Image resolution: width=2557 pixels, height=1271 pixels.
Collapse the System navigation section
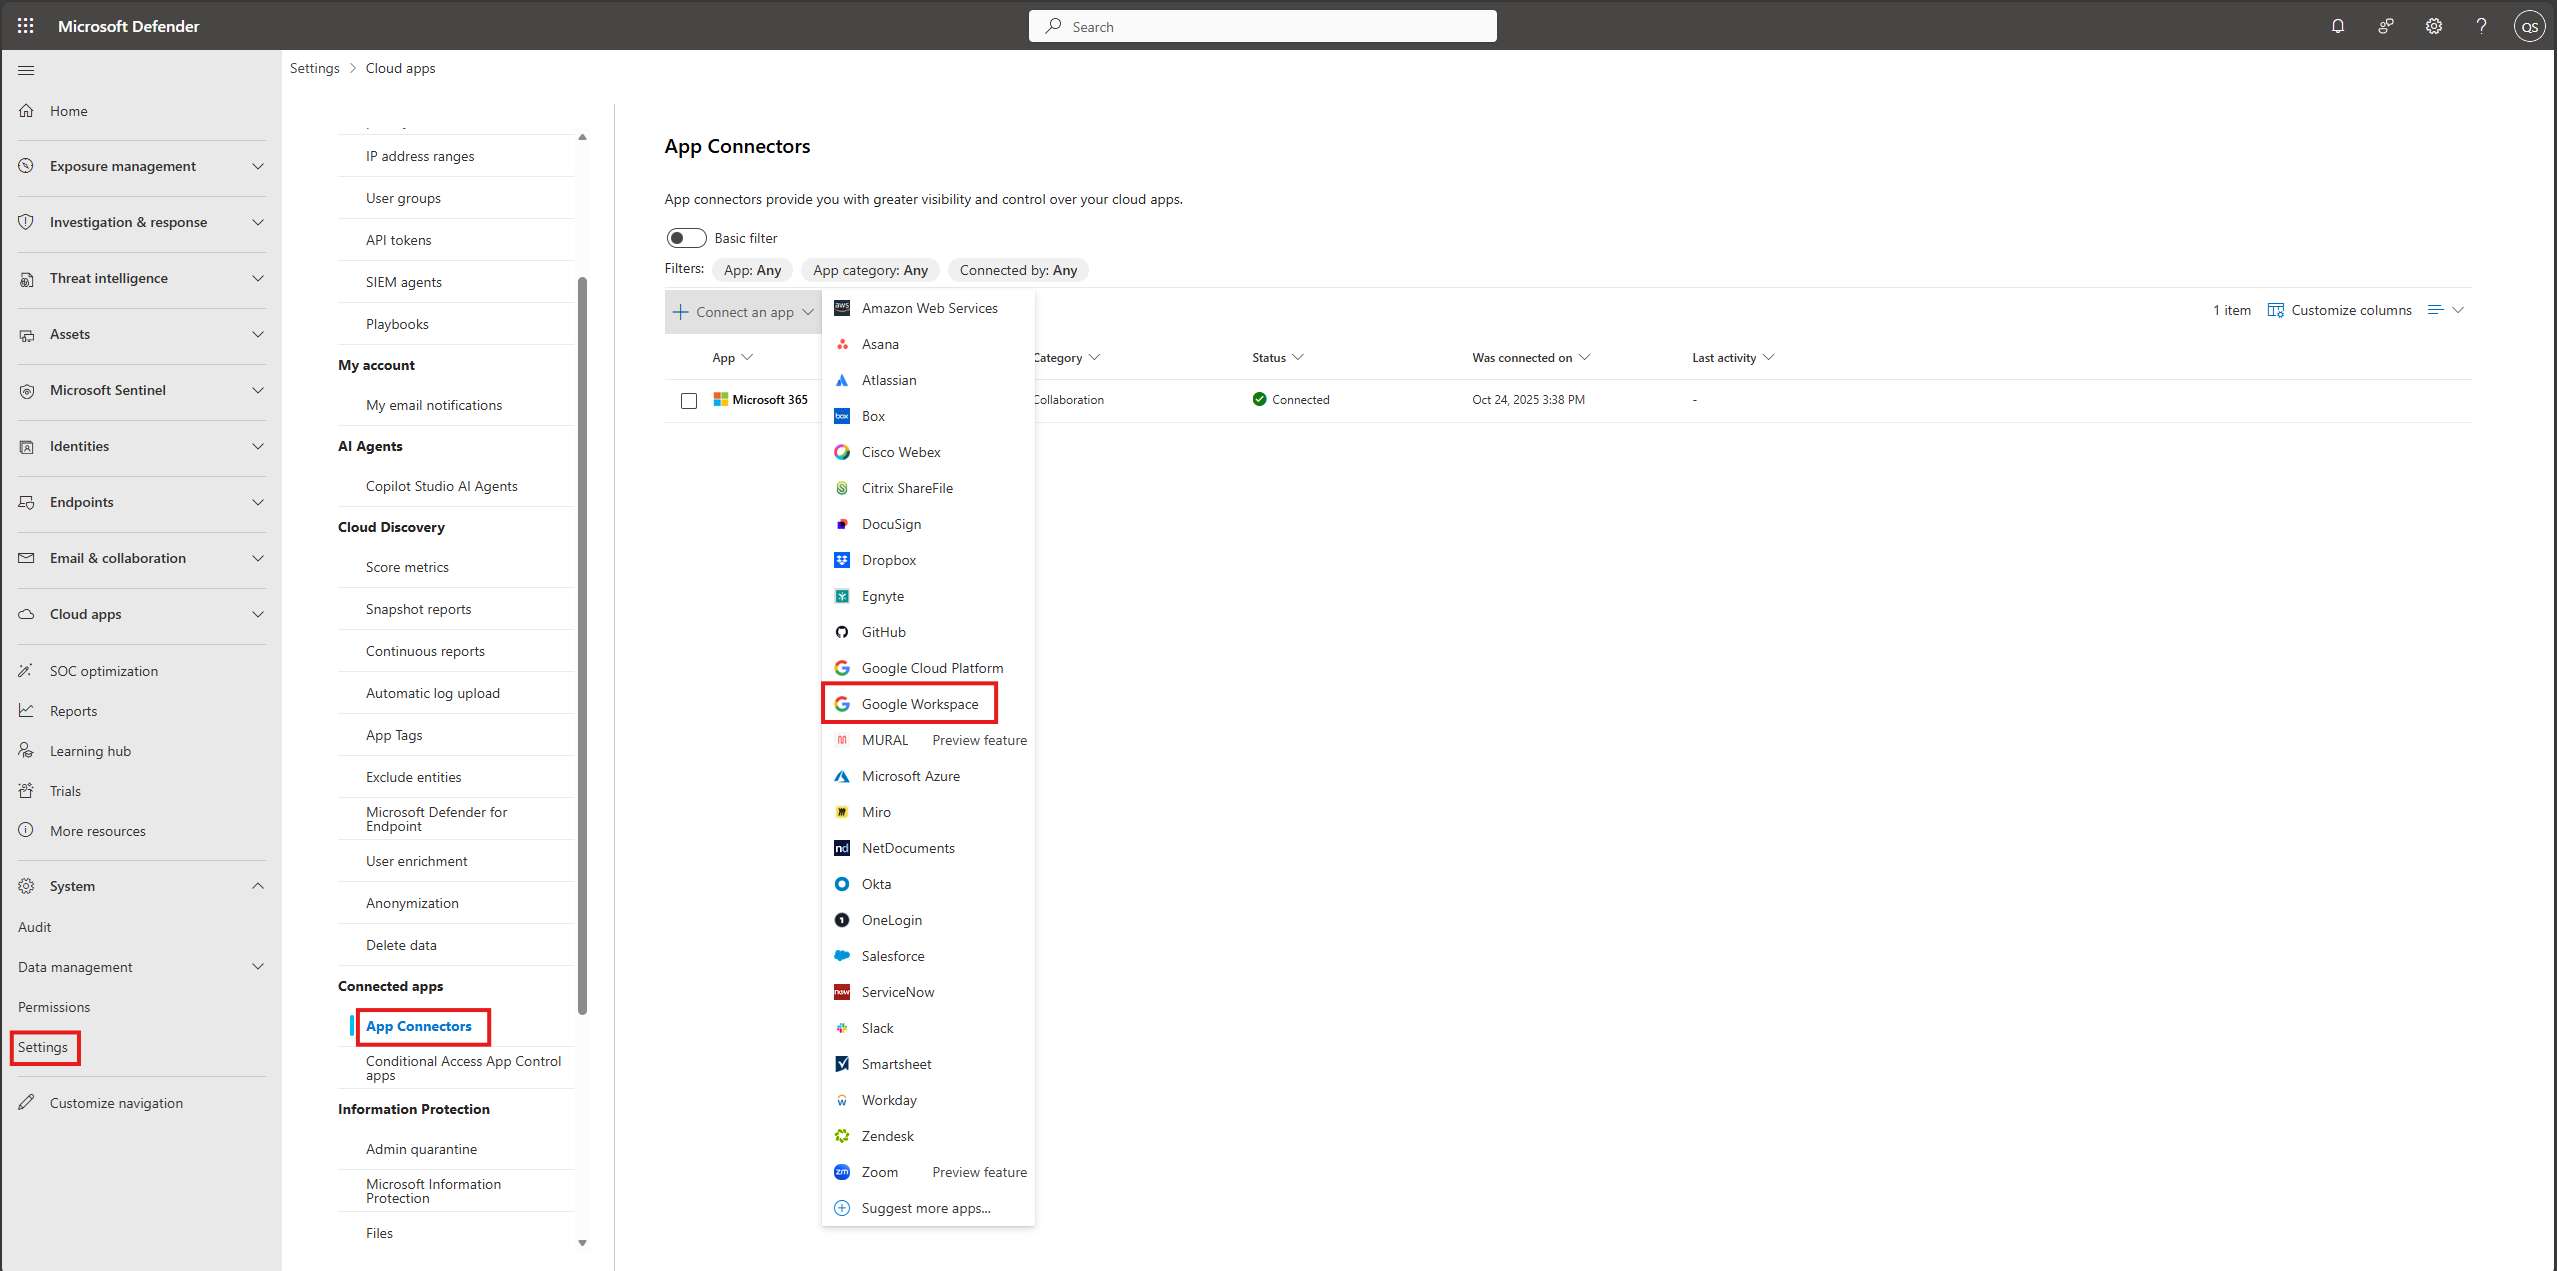[x=257, y=886]
